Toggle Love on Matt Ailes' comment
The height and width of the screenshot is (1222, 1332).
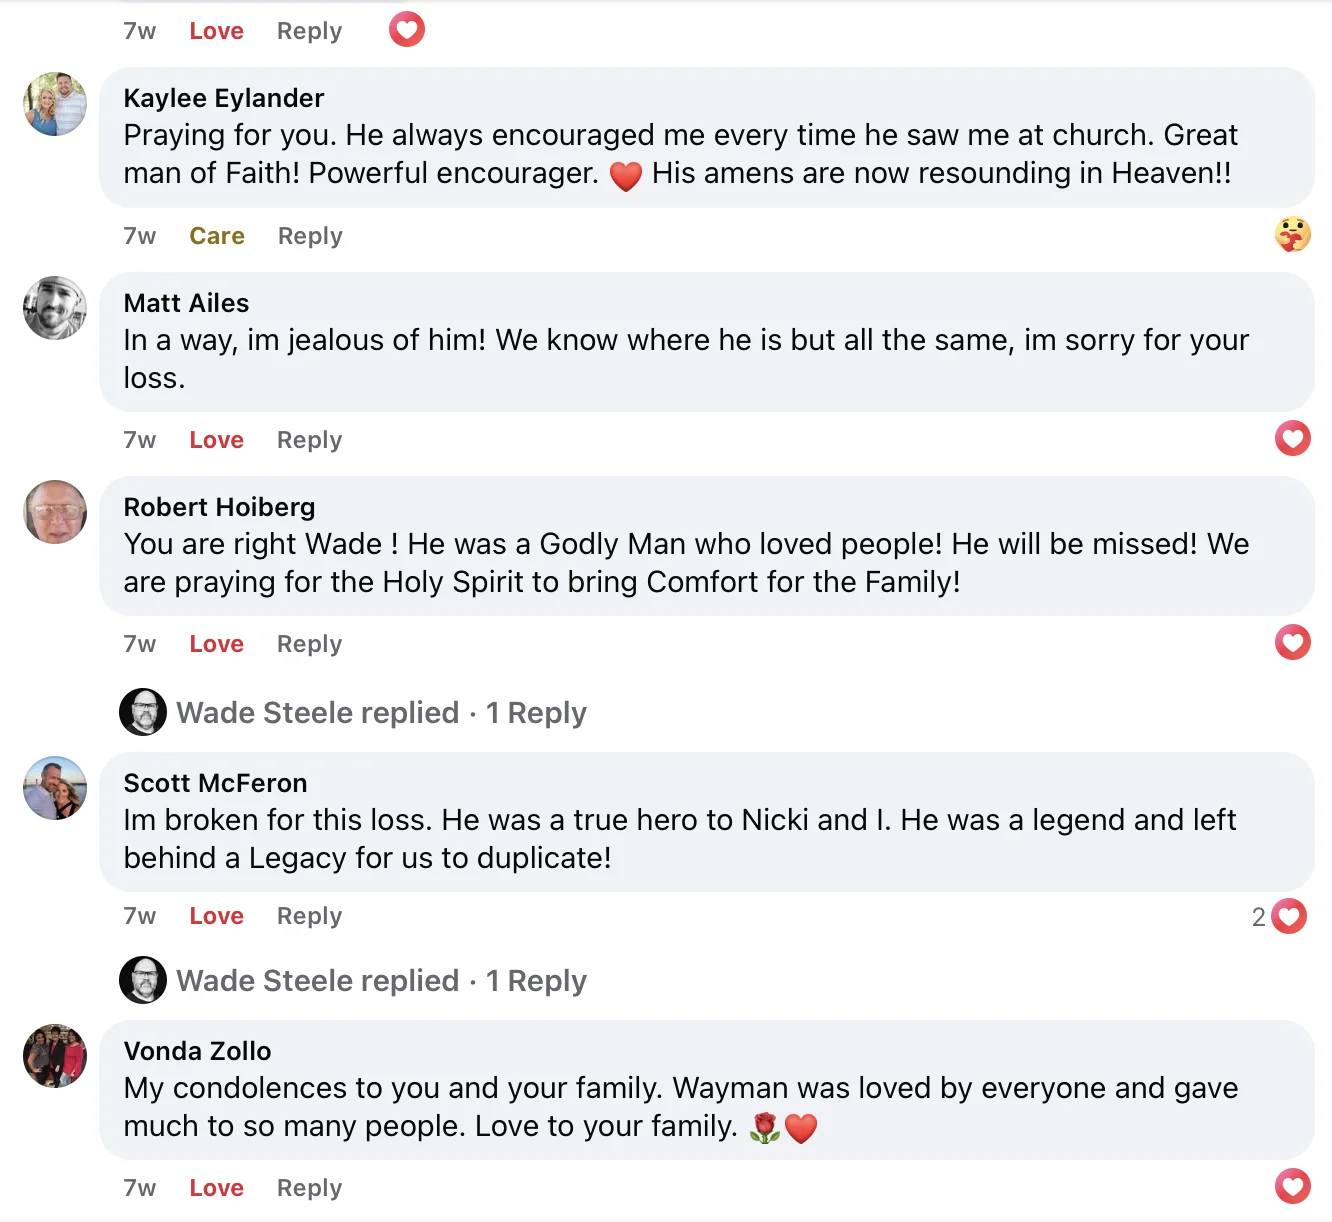pyautogui.click(x=216, y=440)
